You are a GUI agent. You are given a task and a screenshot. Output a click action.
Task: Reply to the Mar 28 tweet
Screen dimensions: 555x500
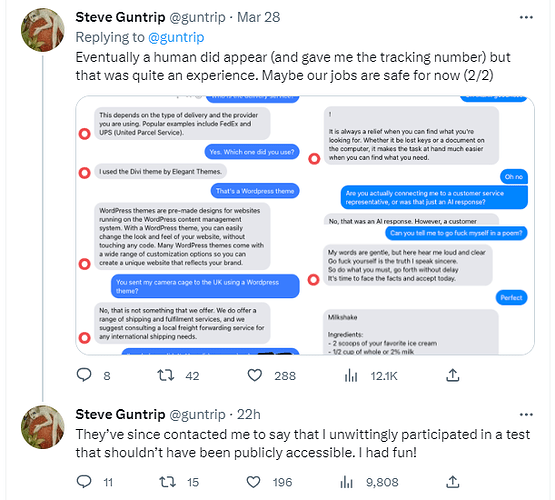tap(84, 375)
